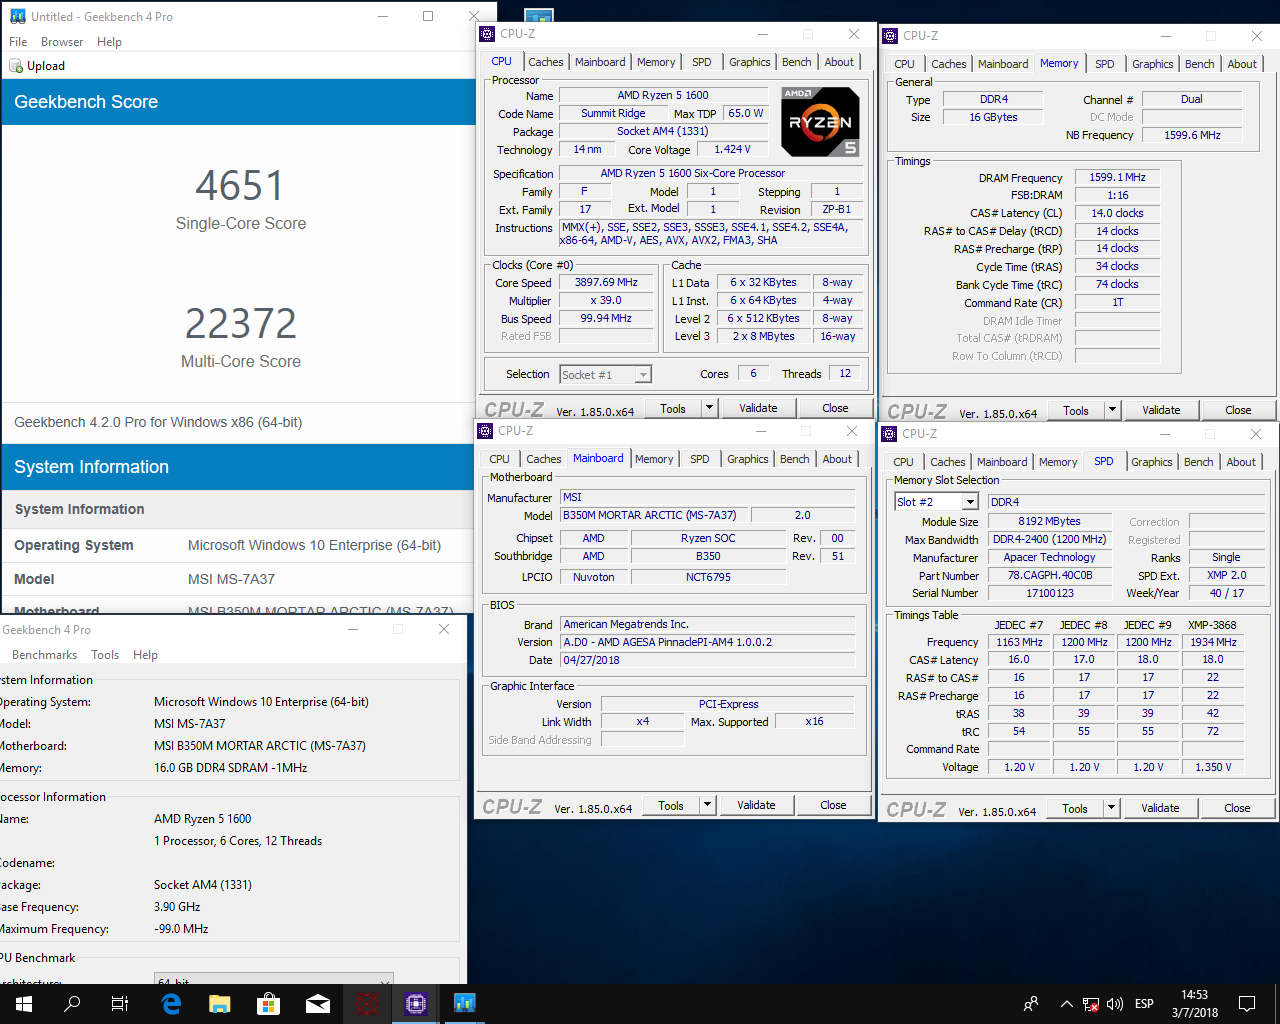Click the network status tray icon
Viewport: 1280px width, 1024px height.
pyautogui.click(x=1091, y=1004)
